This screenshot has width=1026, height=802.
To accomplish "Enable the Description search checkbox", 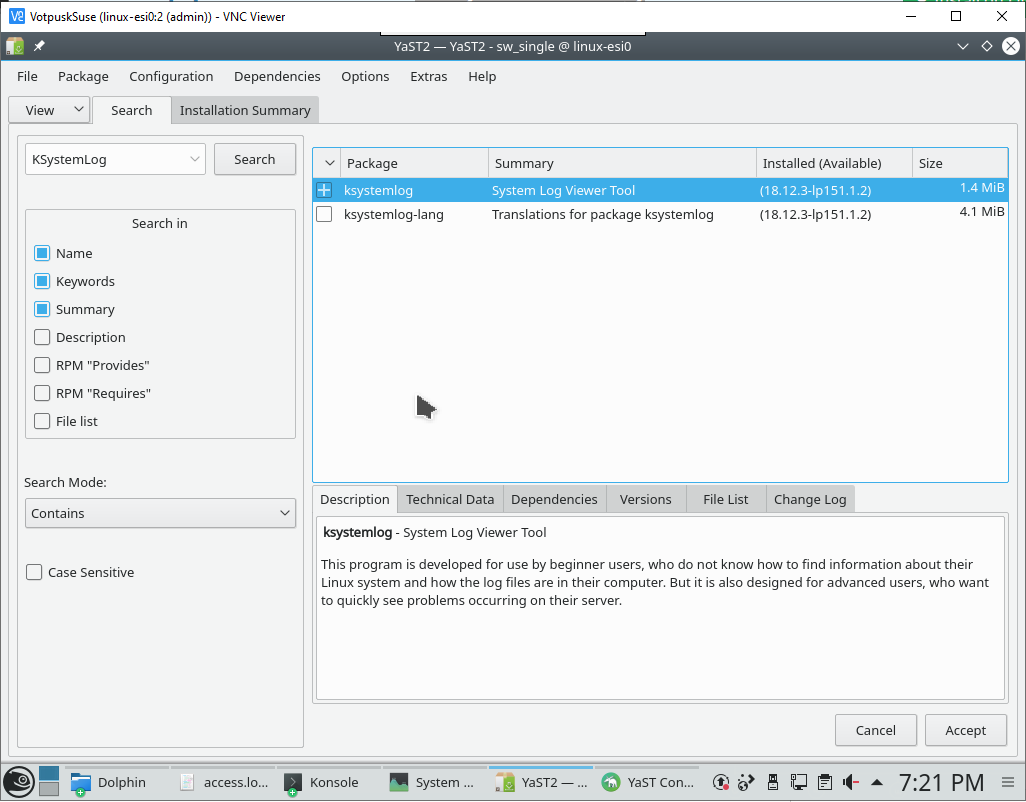I will [42, 338].
